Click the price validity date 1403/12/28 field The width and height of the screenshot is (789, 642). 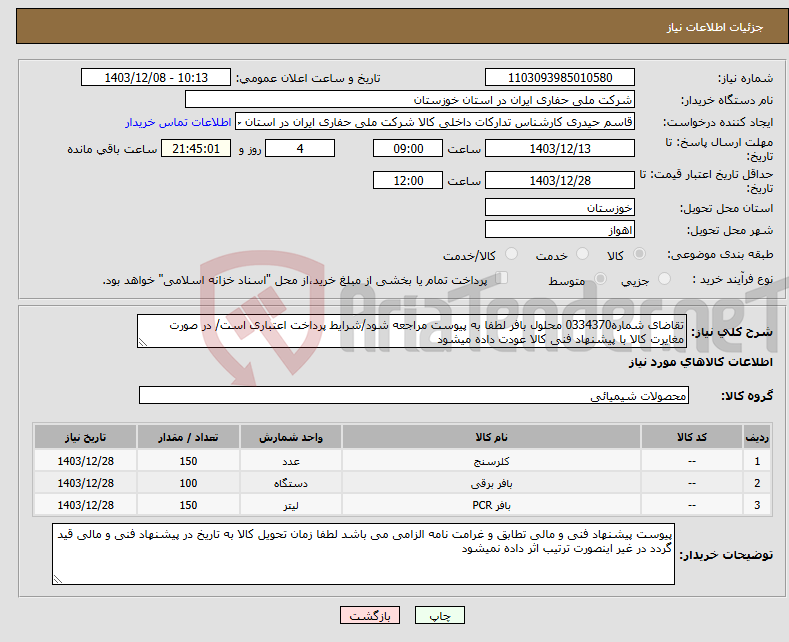(560, 180)
